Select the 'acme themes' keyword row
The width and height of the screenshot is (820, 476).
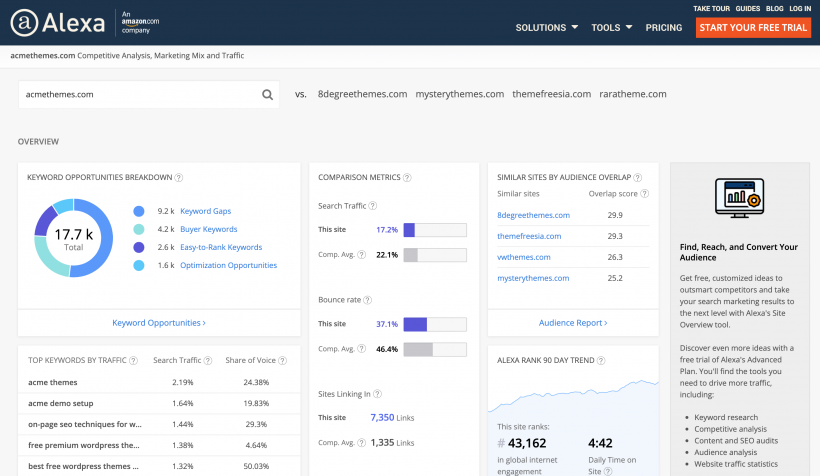tap(159, 382)
